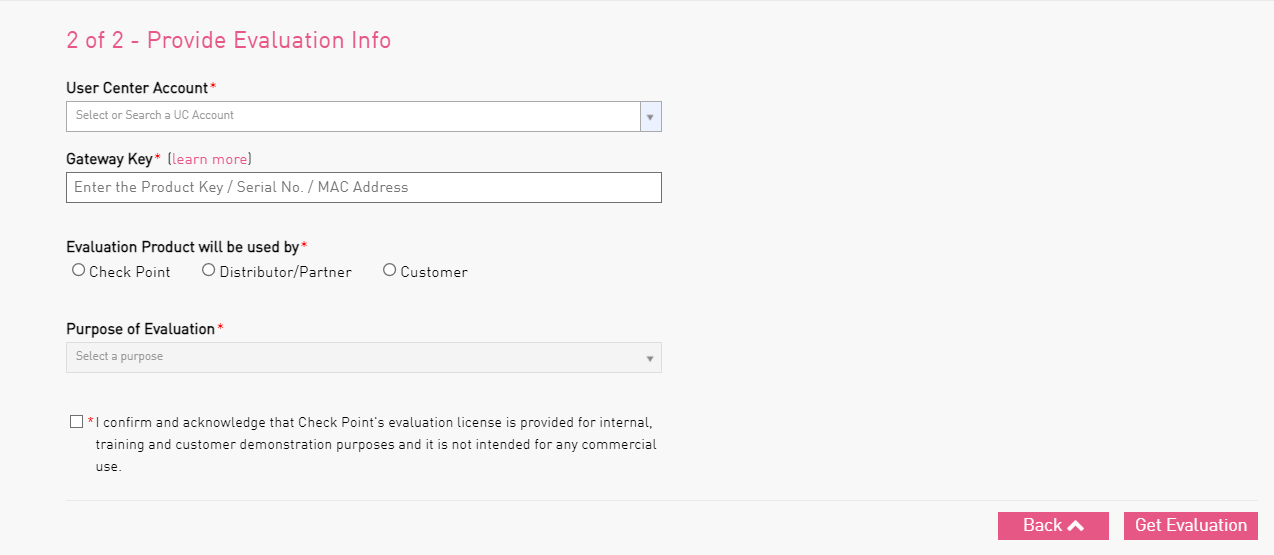This screenshot has width=1274, height=555.
Task: Choose the Distributor/Partner radio option
Action: click(x=209, y=270)
